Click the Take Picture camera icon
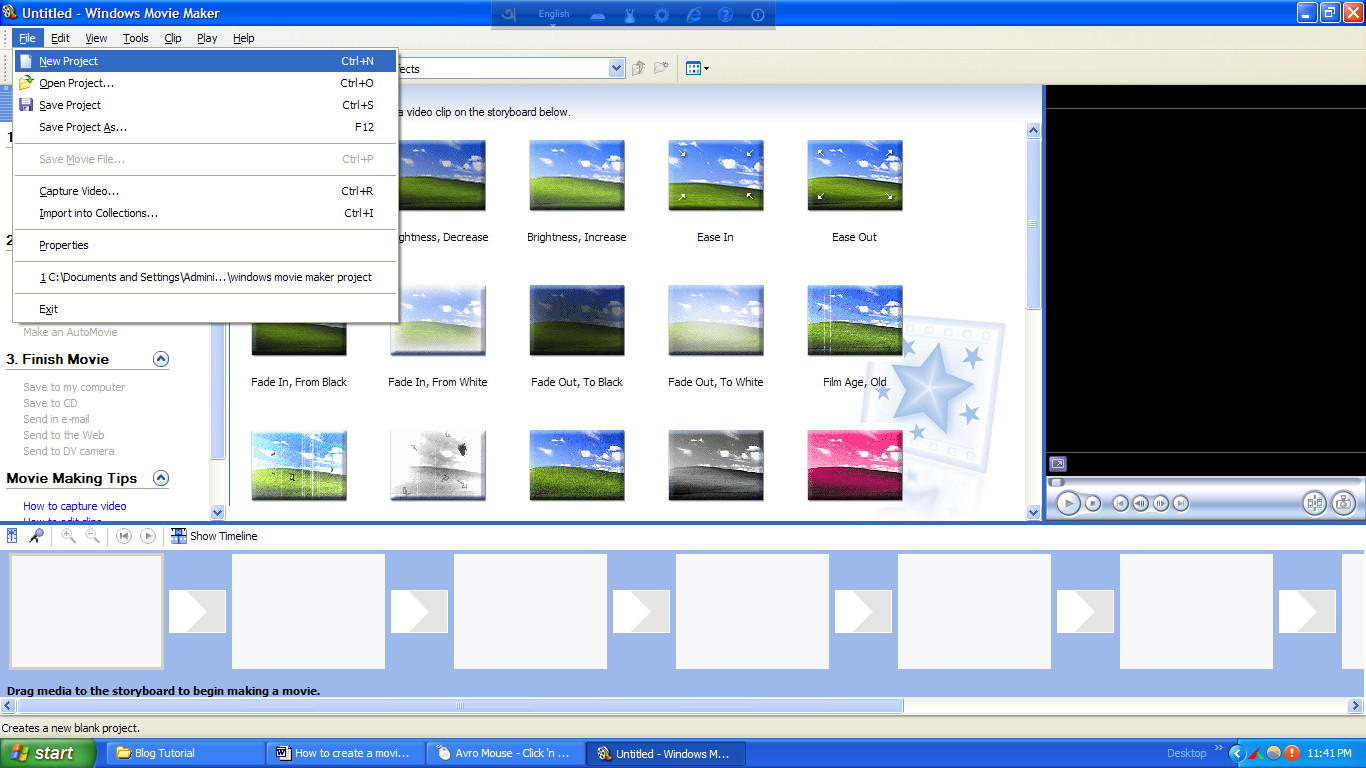Screen dimensions: 1366x768 [1344, 504]
